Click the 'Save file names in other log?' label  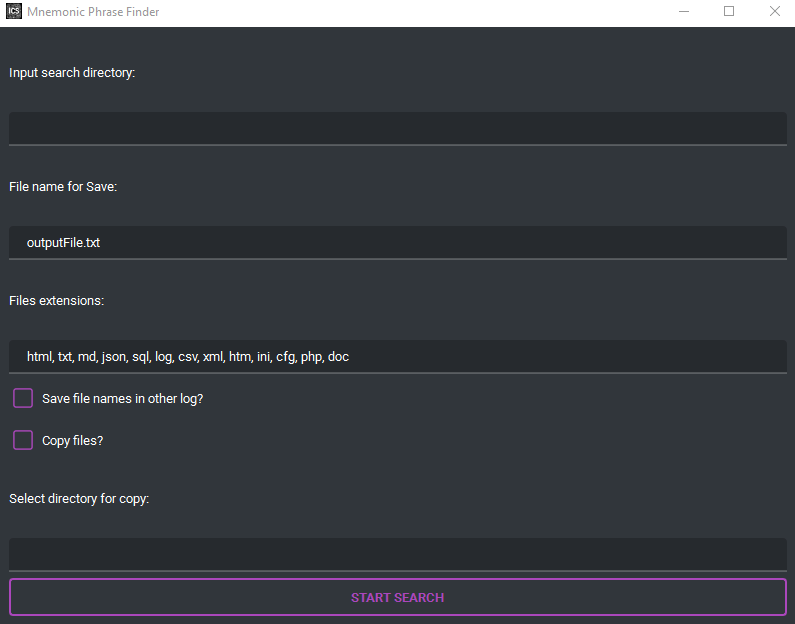(122, 398)
